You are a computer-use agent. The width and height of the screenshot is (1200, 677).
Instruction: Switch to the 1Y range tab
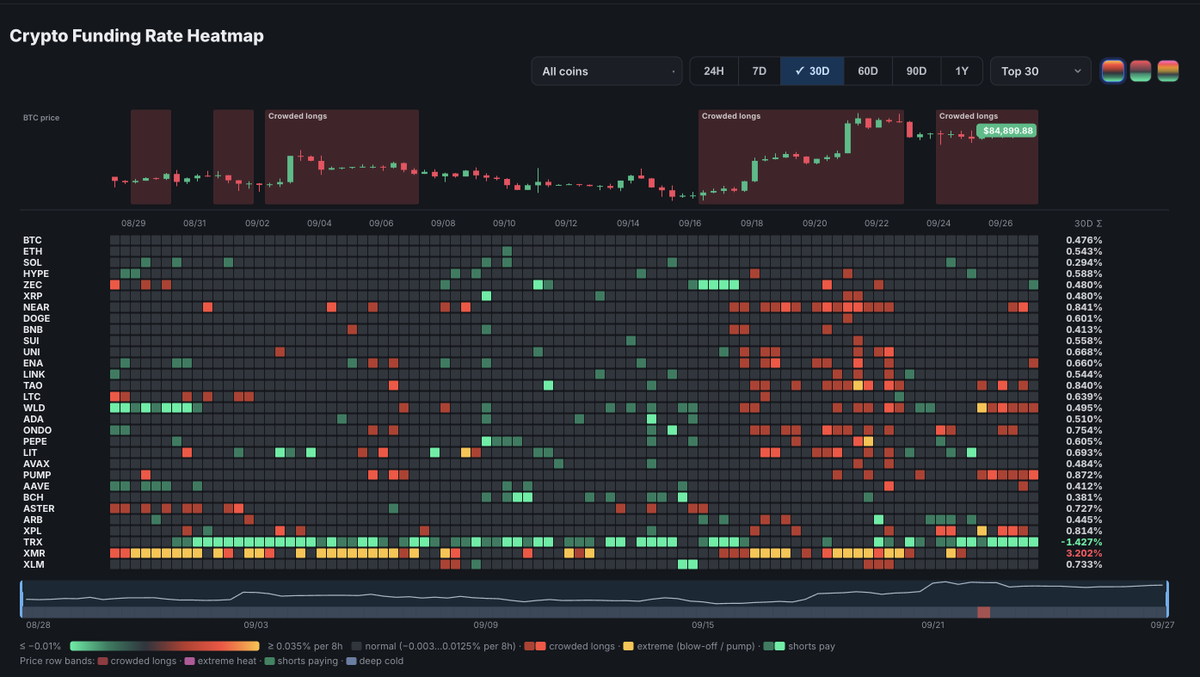(962, 71)
